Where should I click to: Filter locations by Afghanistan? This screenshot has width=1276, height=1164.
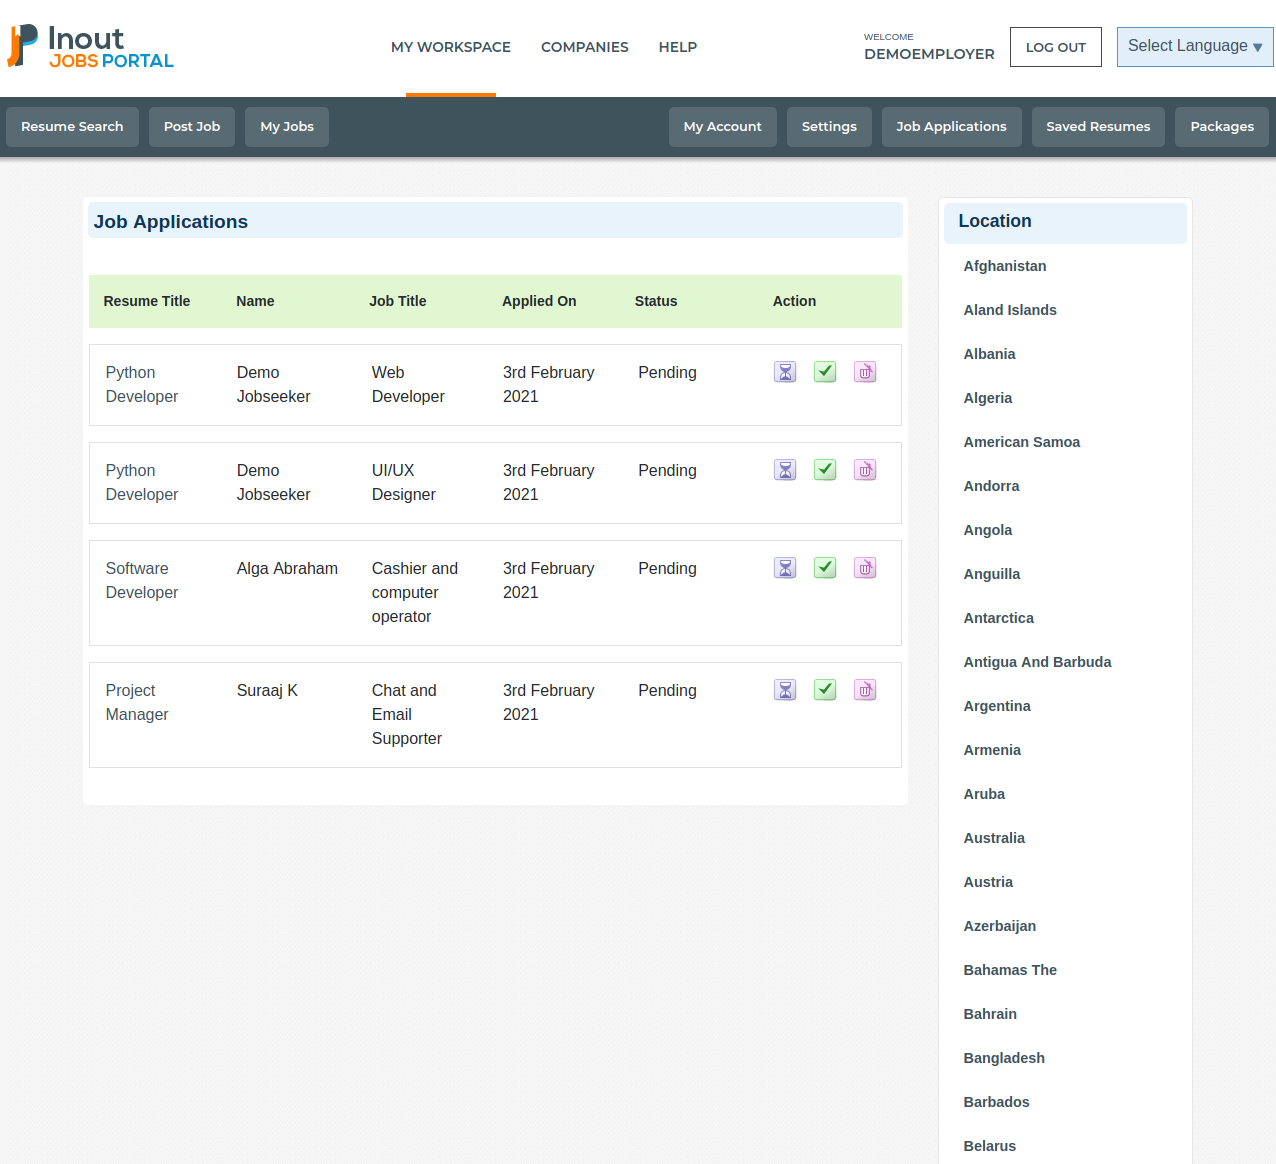(x=1004, y=266)
